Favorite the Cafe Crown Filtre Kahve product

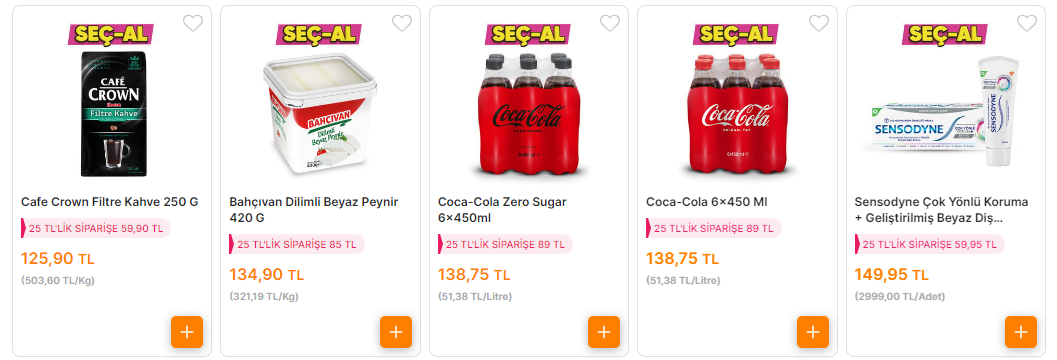pyautogui.click(x=193, y=24)
